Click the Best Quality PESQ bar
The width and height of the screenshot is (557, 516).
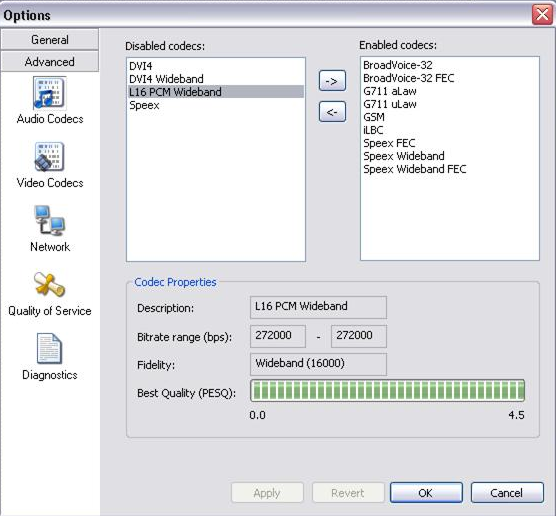[x=388, y=391]
